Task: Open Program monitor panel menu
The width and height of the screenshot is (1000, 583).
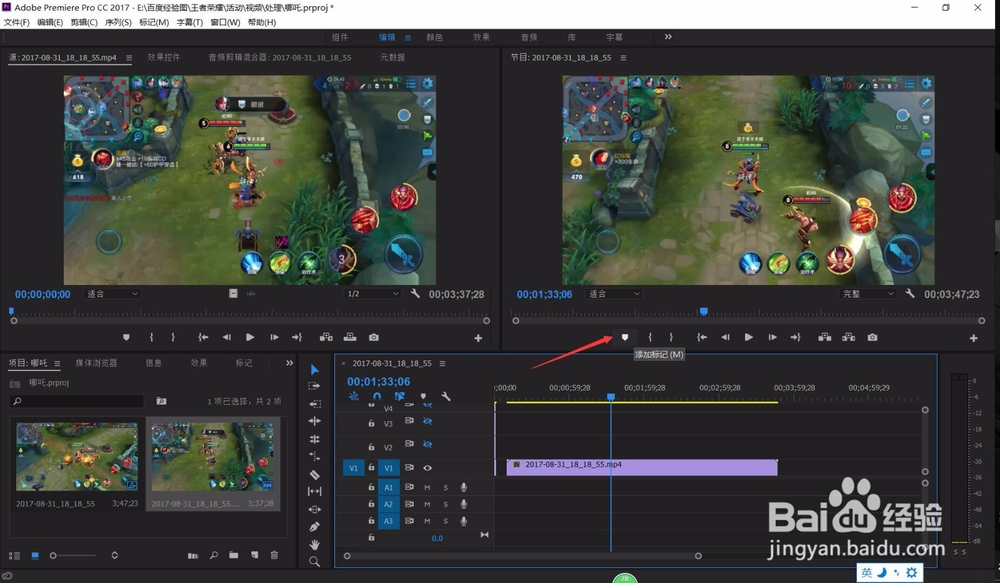Action: point(623,57)
